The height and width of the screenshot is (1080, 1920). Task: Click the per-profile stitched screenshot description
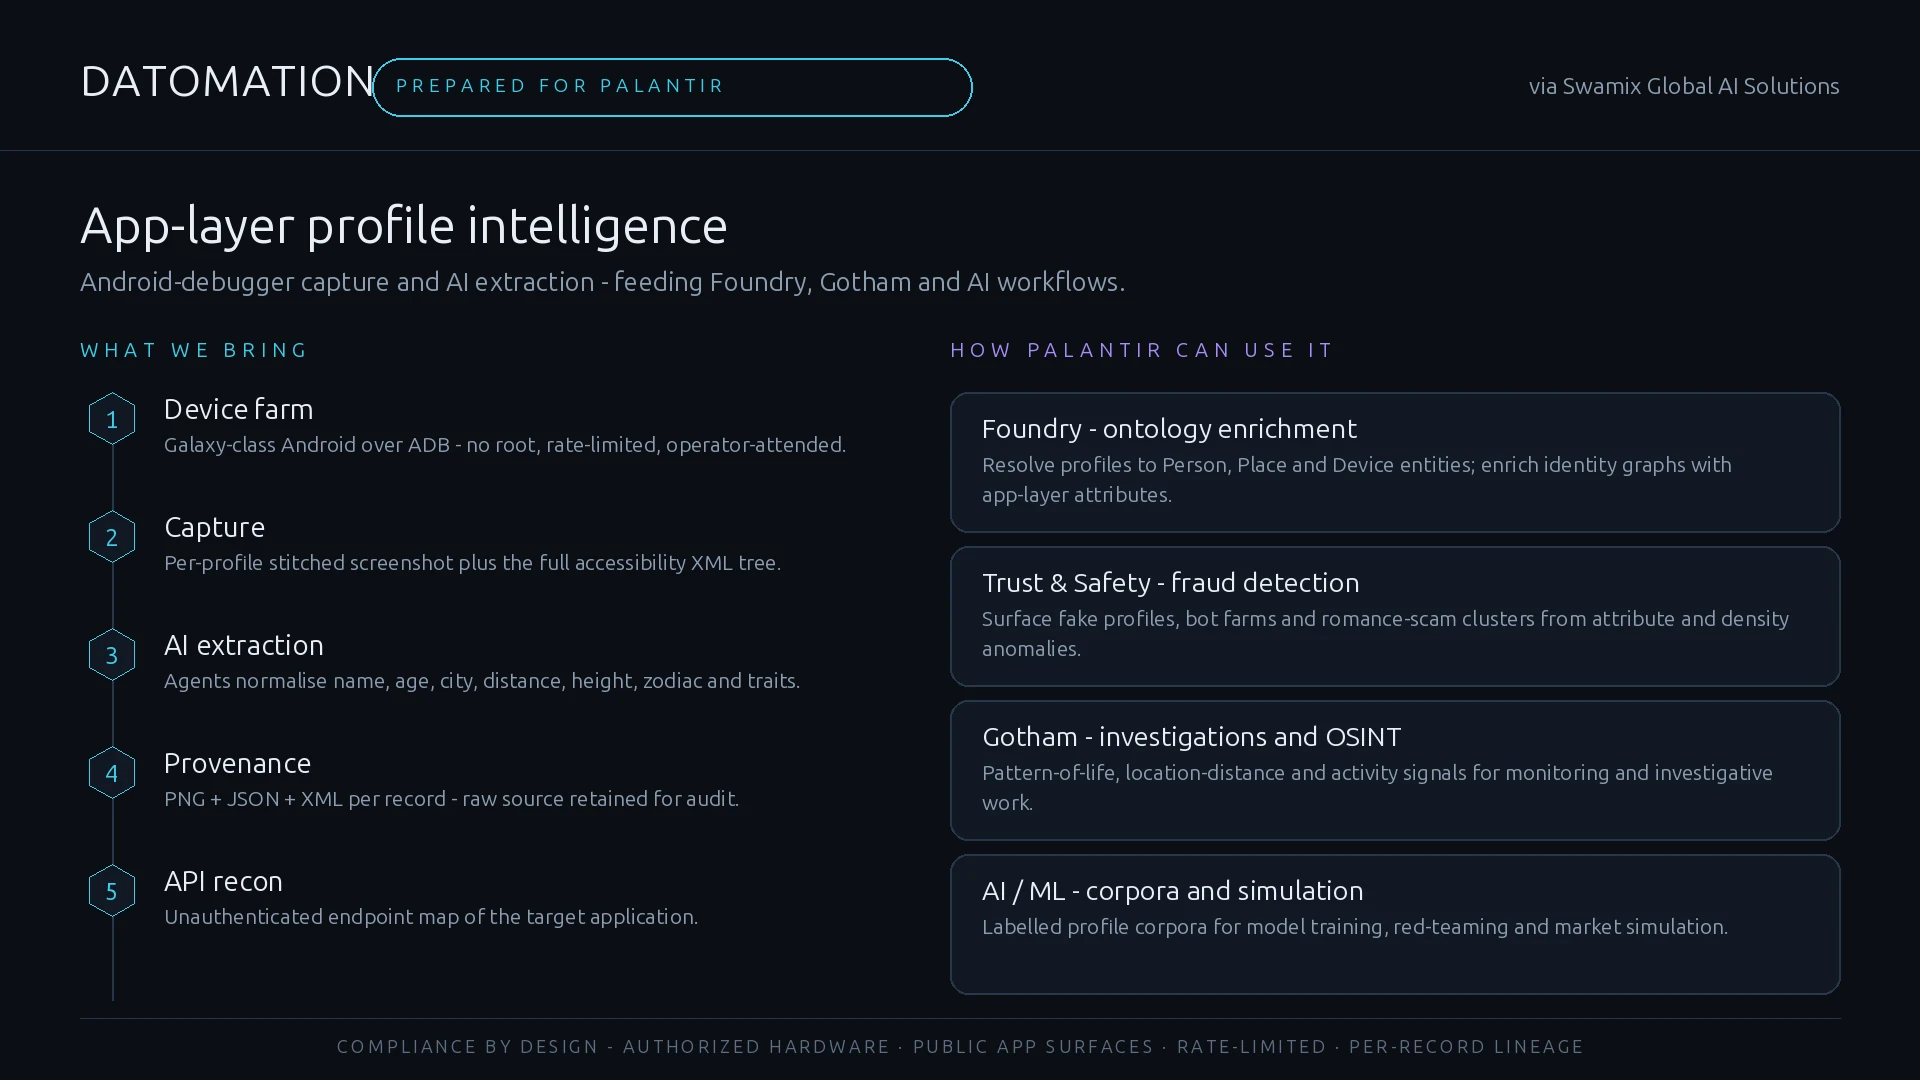tap(472, 563)
